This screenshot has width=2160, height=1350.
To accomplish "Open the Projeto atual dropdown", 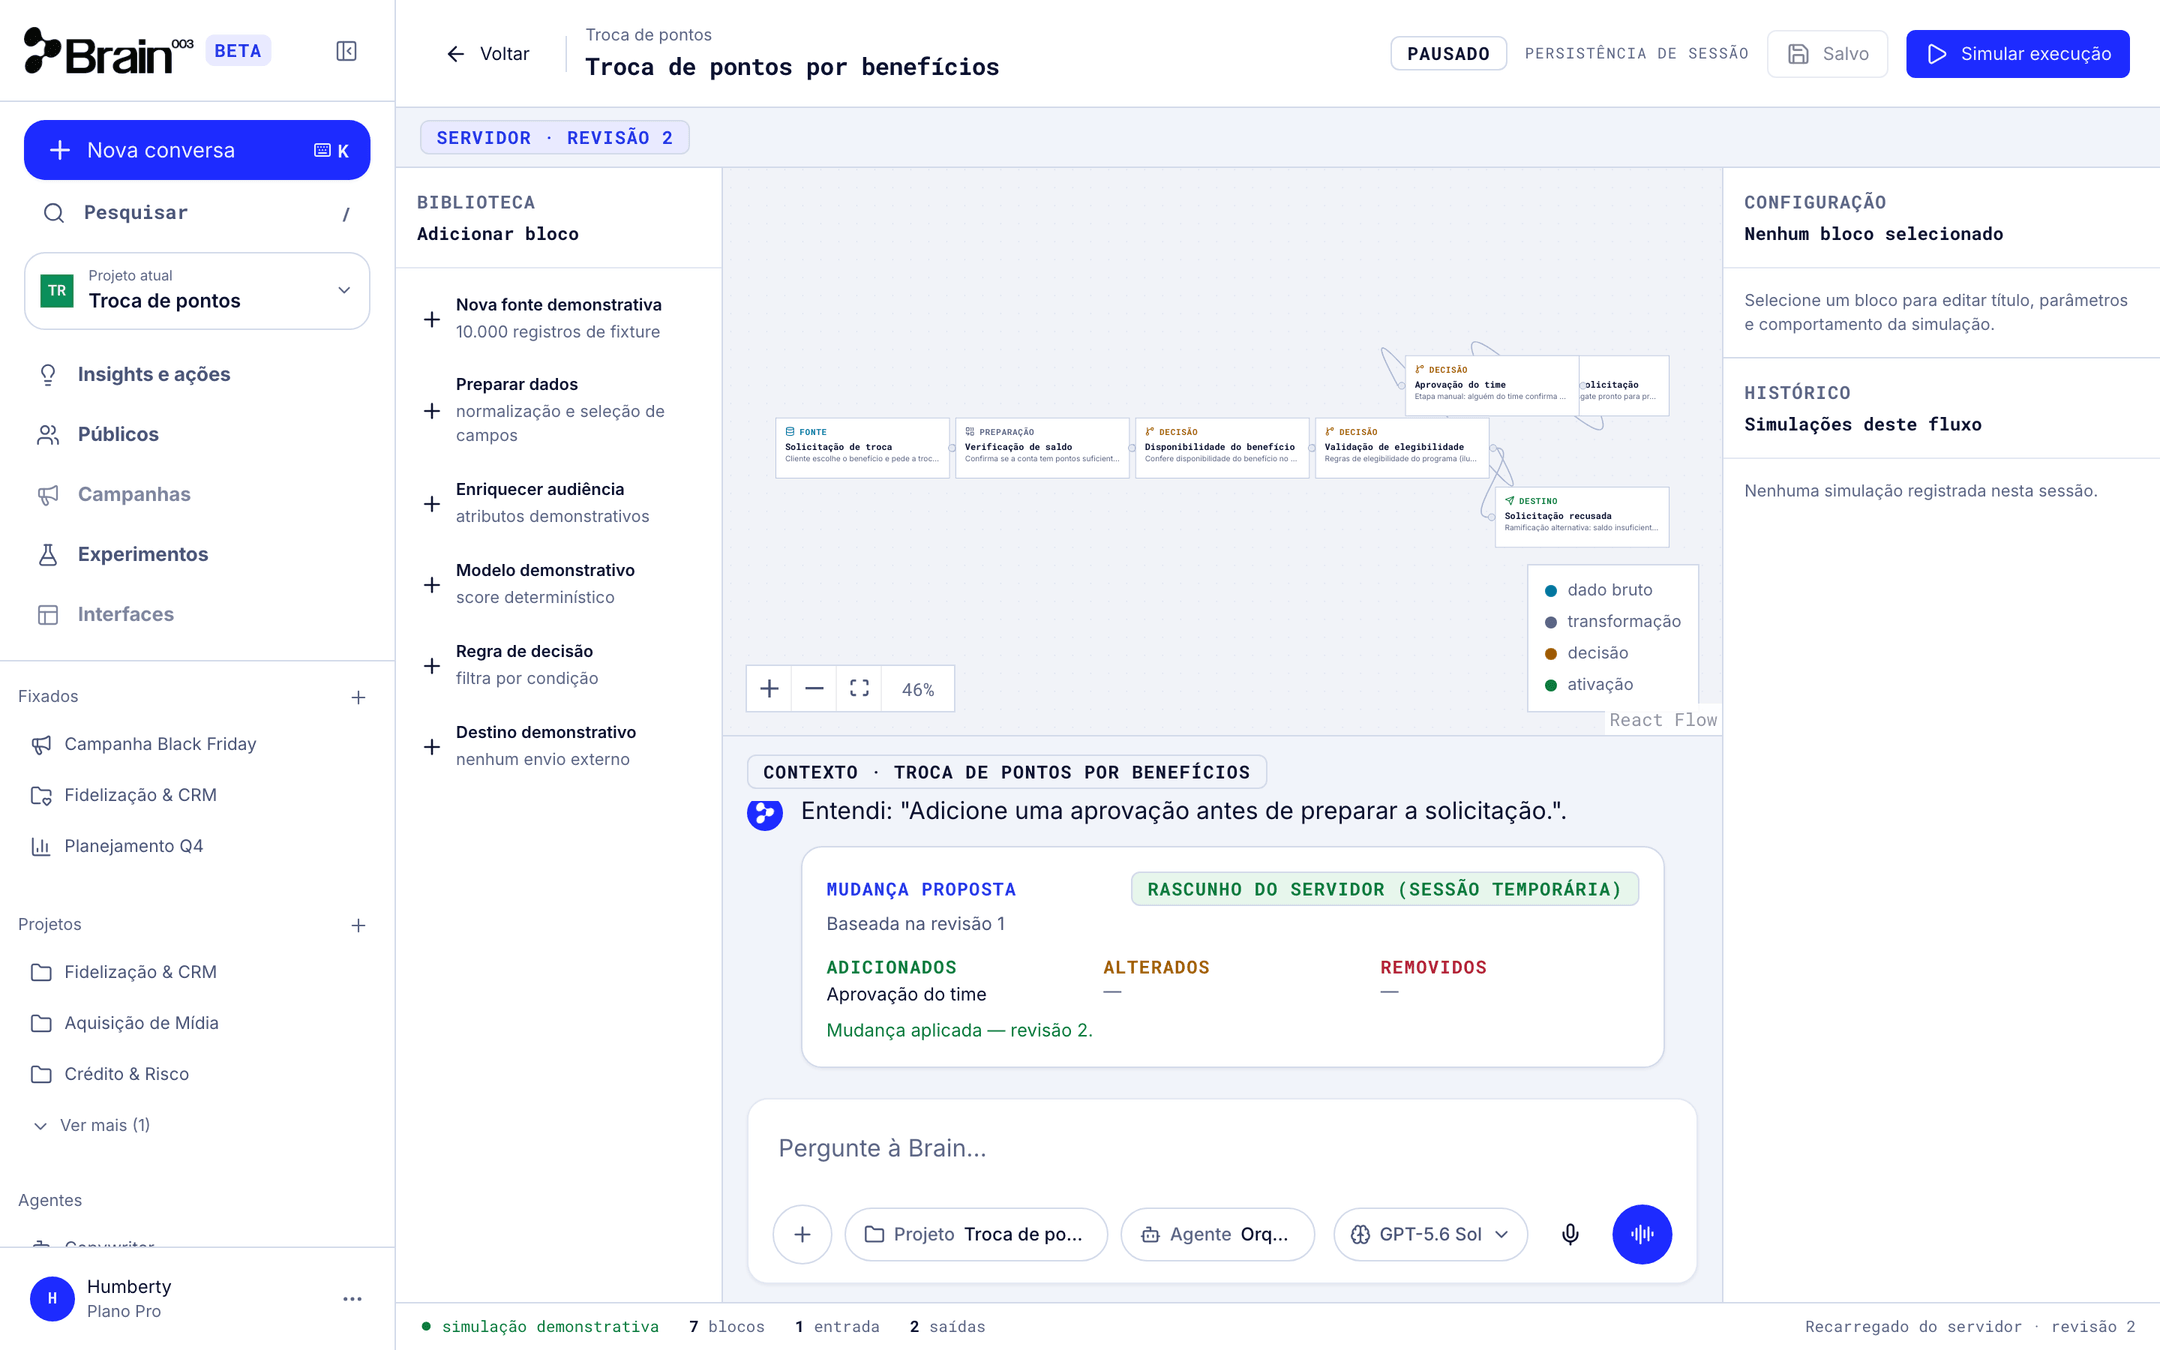I will (197, 290).
